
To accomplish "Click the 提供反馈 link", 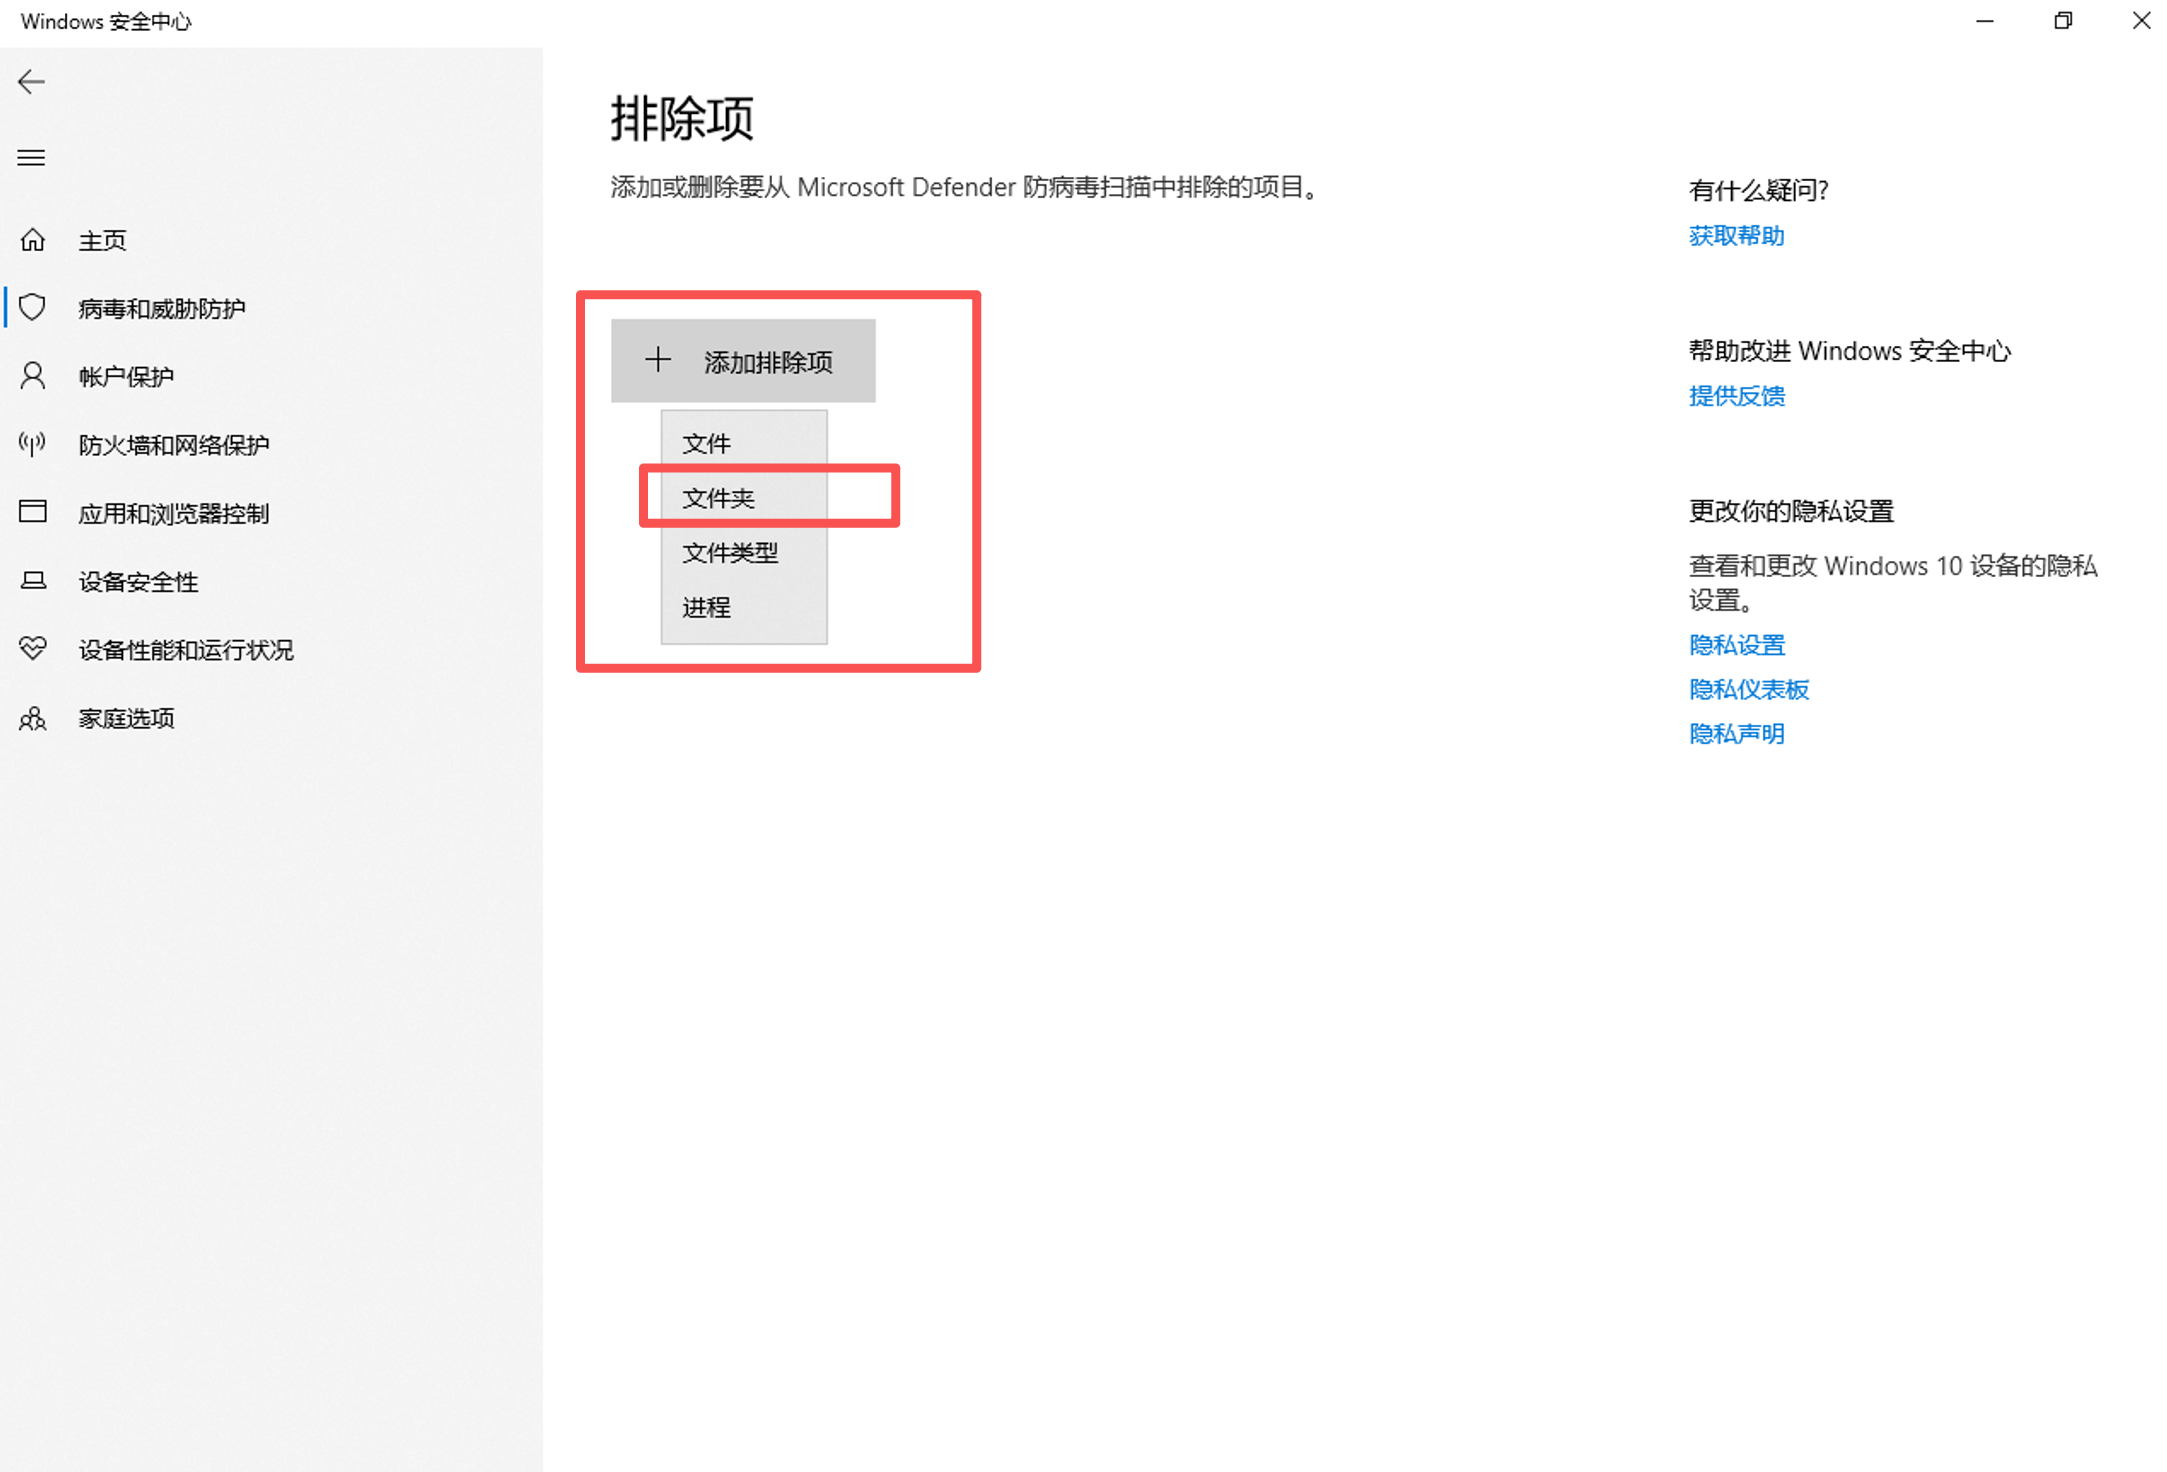I will point(1737,396).
